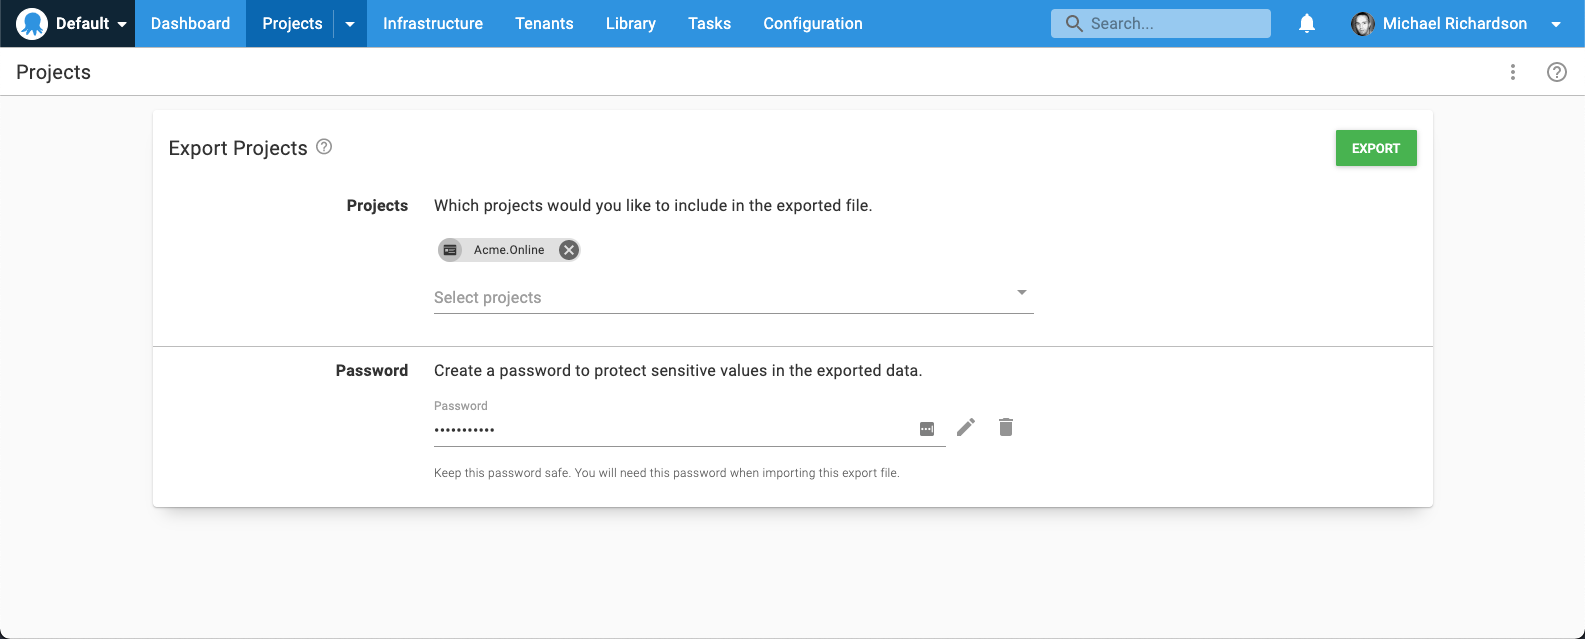Open the vertical ellipsis overflow menu

click(x=1513, y=72)
